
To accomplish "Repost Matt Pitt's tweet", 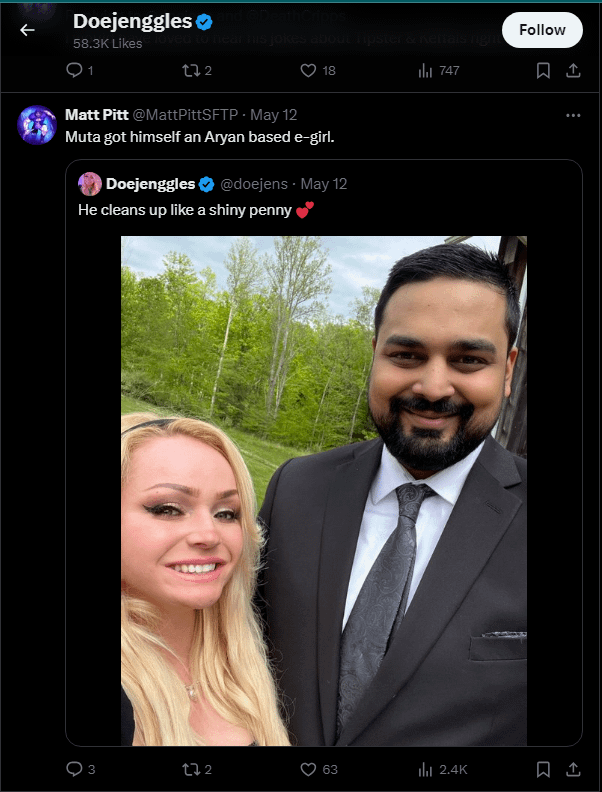I will (196, 769).
